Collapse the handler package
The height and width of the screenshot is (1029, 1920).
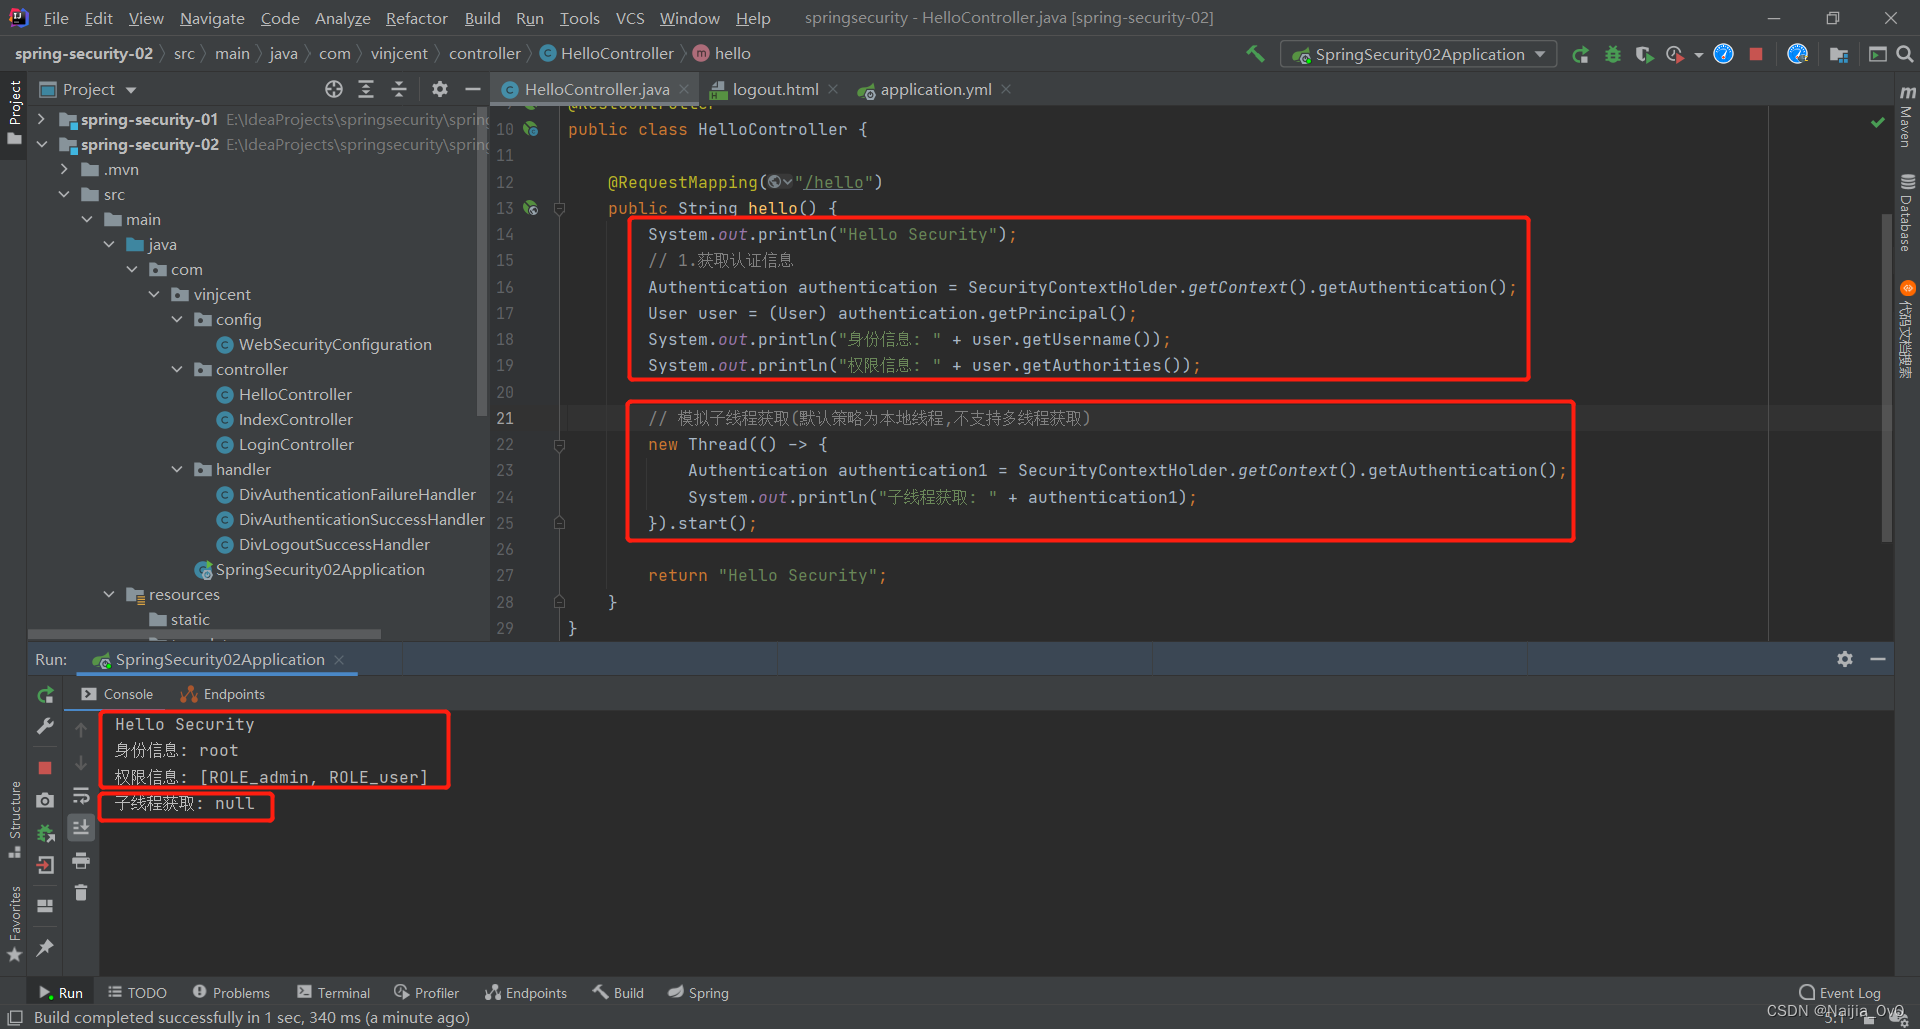(177, 469)
